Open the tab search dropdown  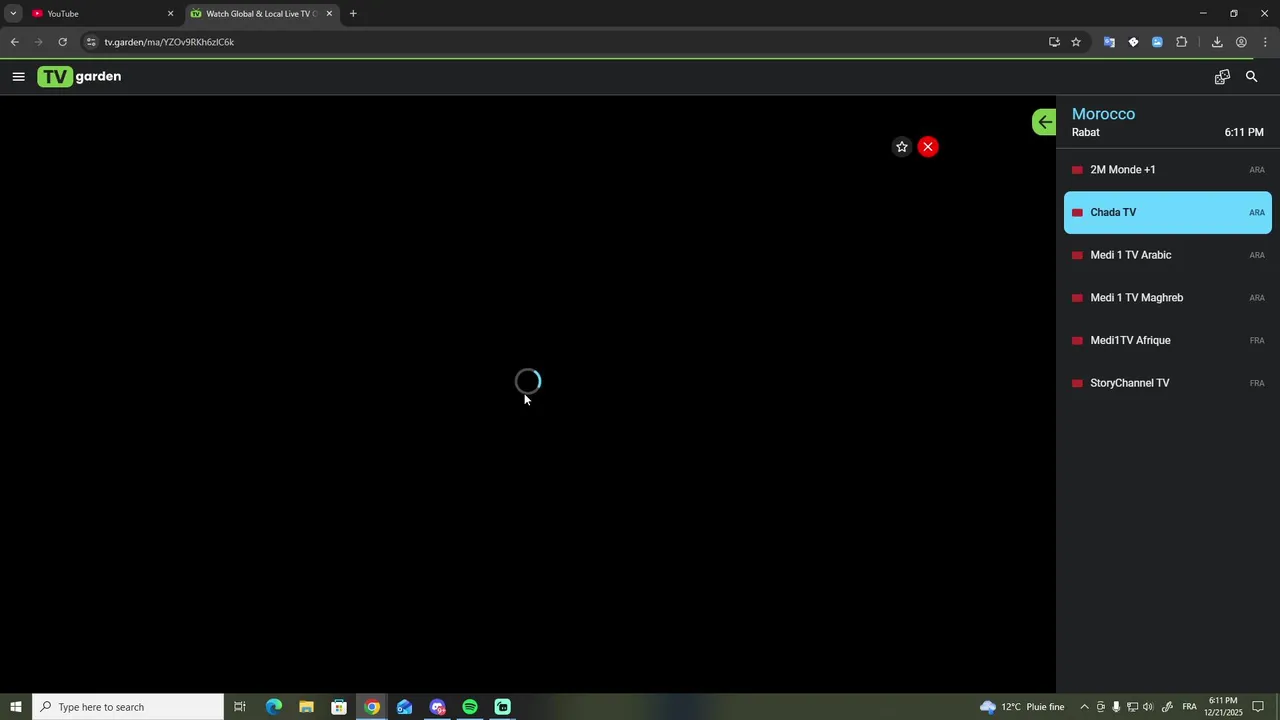pyautogui.click(x=13, y=14)
